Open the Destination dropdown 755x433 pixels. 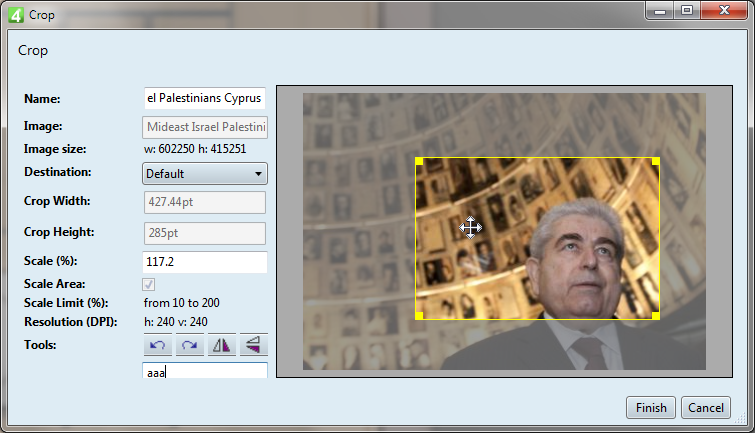point(205,173)
